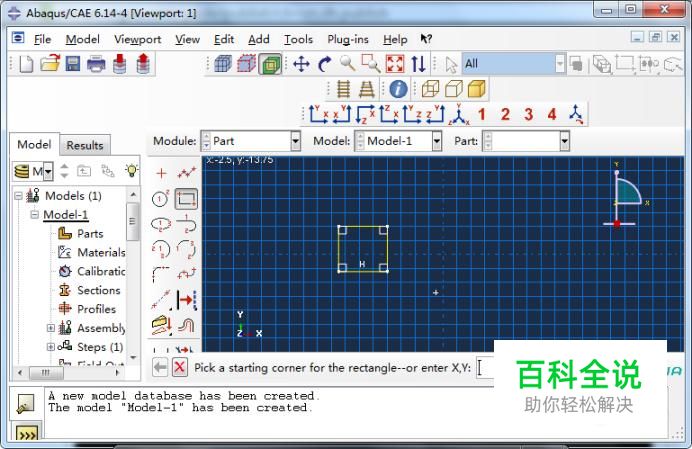Select the Create Construction line tool
This screenshot has height=449, width=692.
(x=161, y=300)
